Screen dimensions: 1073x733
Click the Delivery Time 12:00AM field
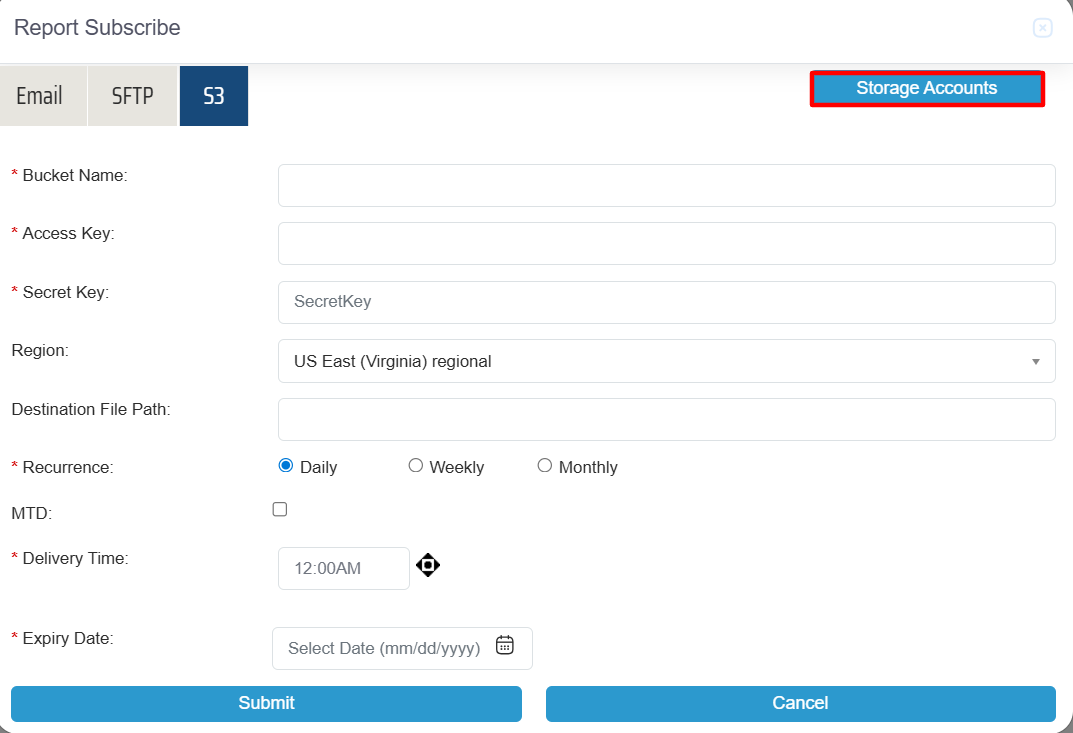(343, 568)
